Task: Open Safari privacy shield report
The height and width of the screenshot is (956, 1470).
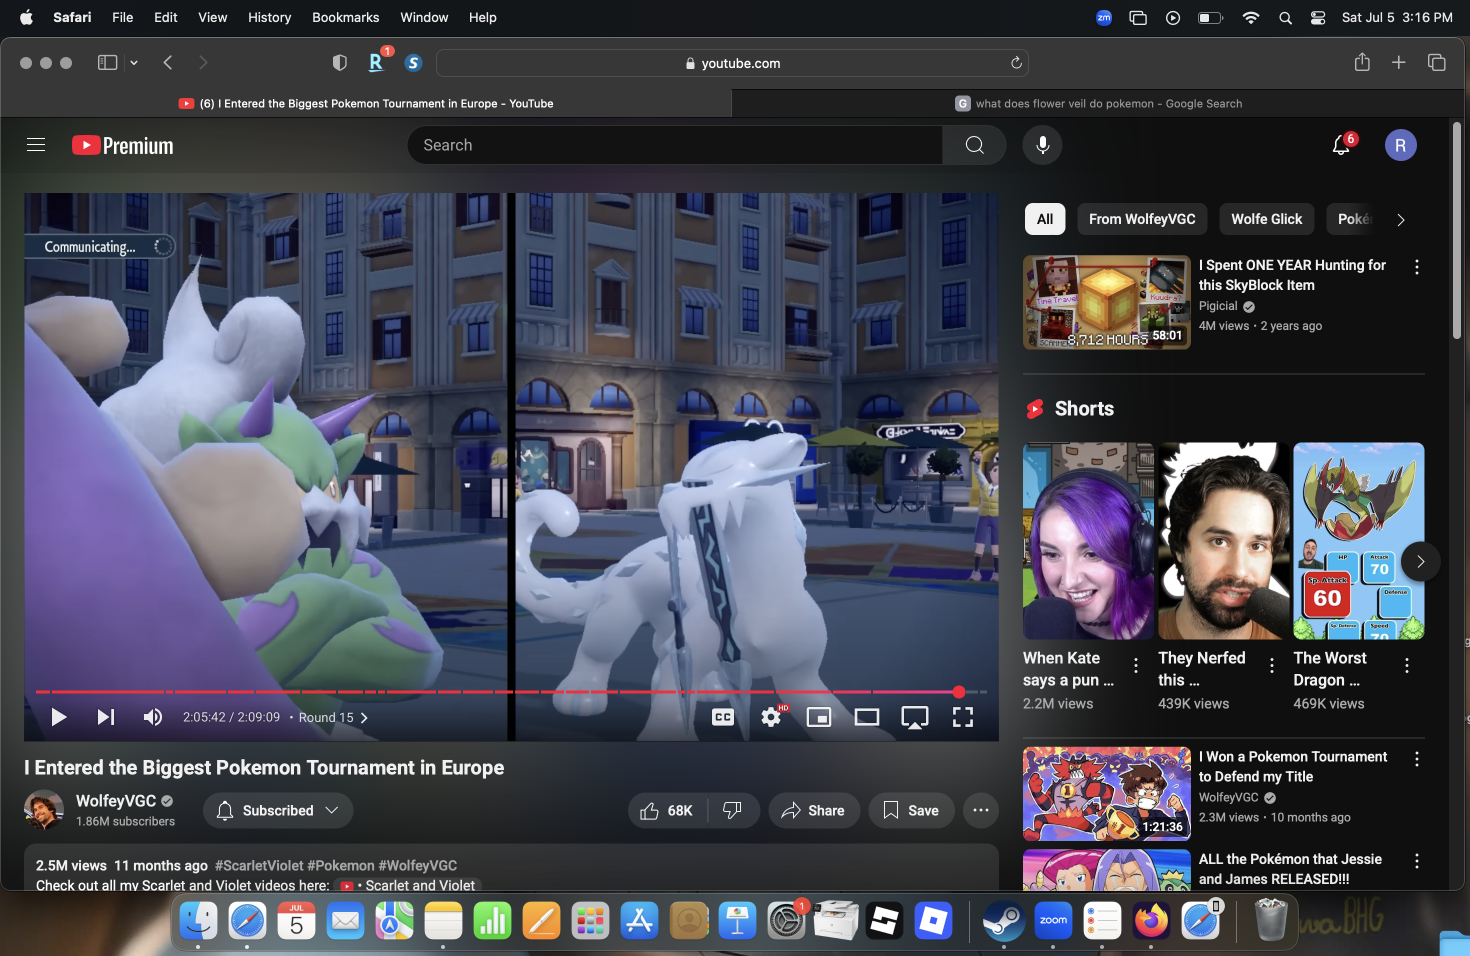Action: [x=340, y=63]
